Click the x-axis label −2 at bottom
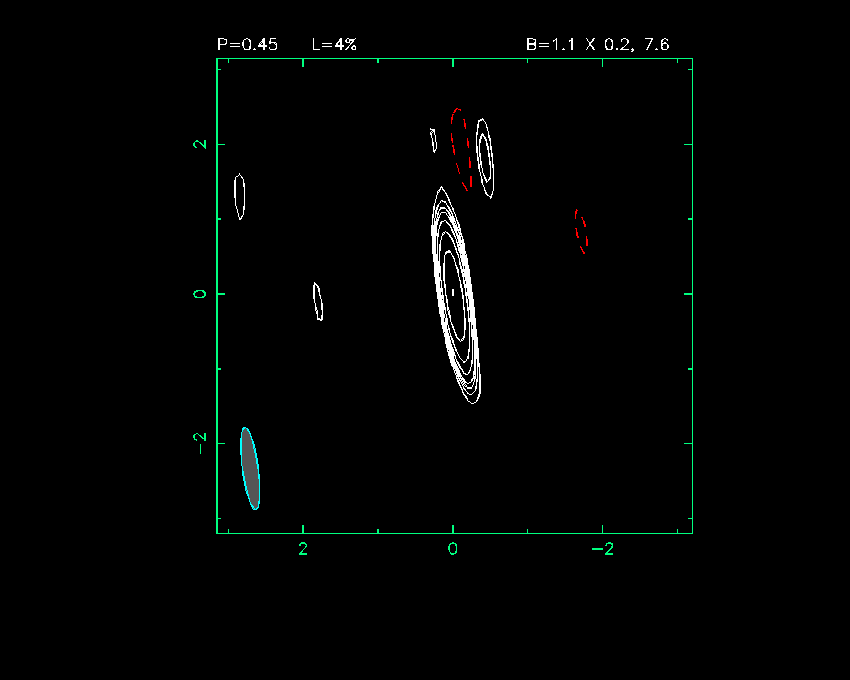This screenshot has width=850, height=680. (602, 549)
